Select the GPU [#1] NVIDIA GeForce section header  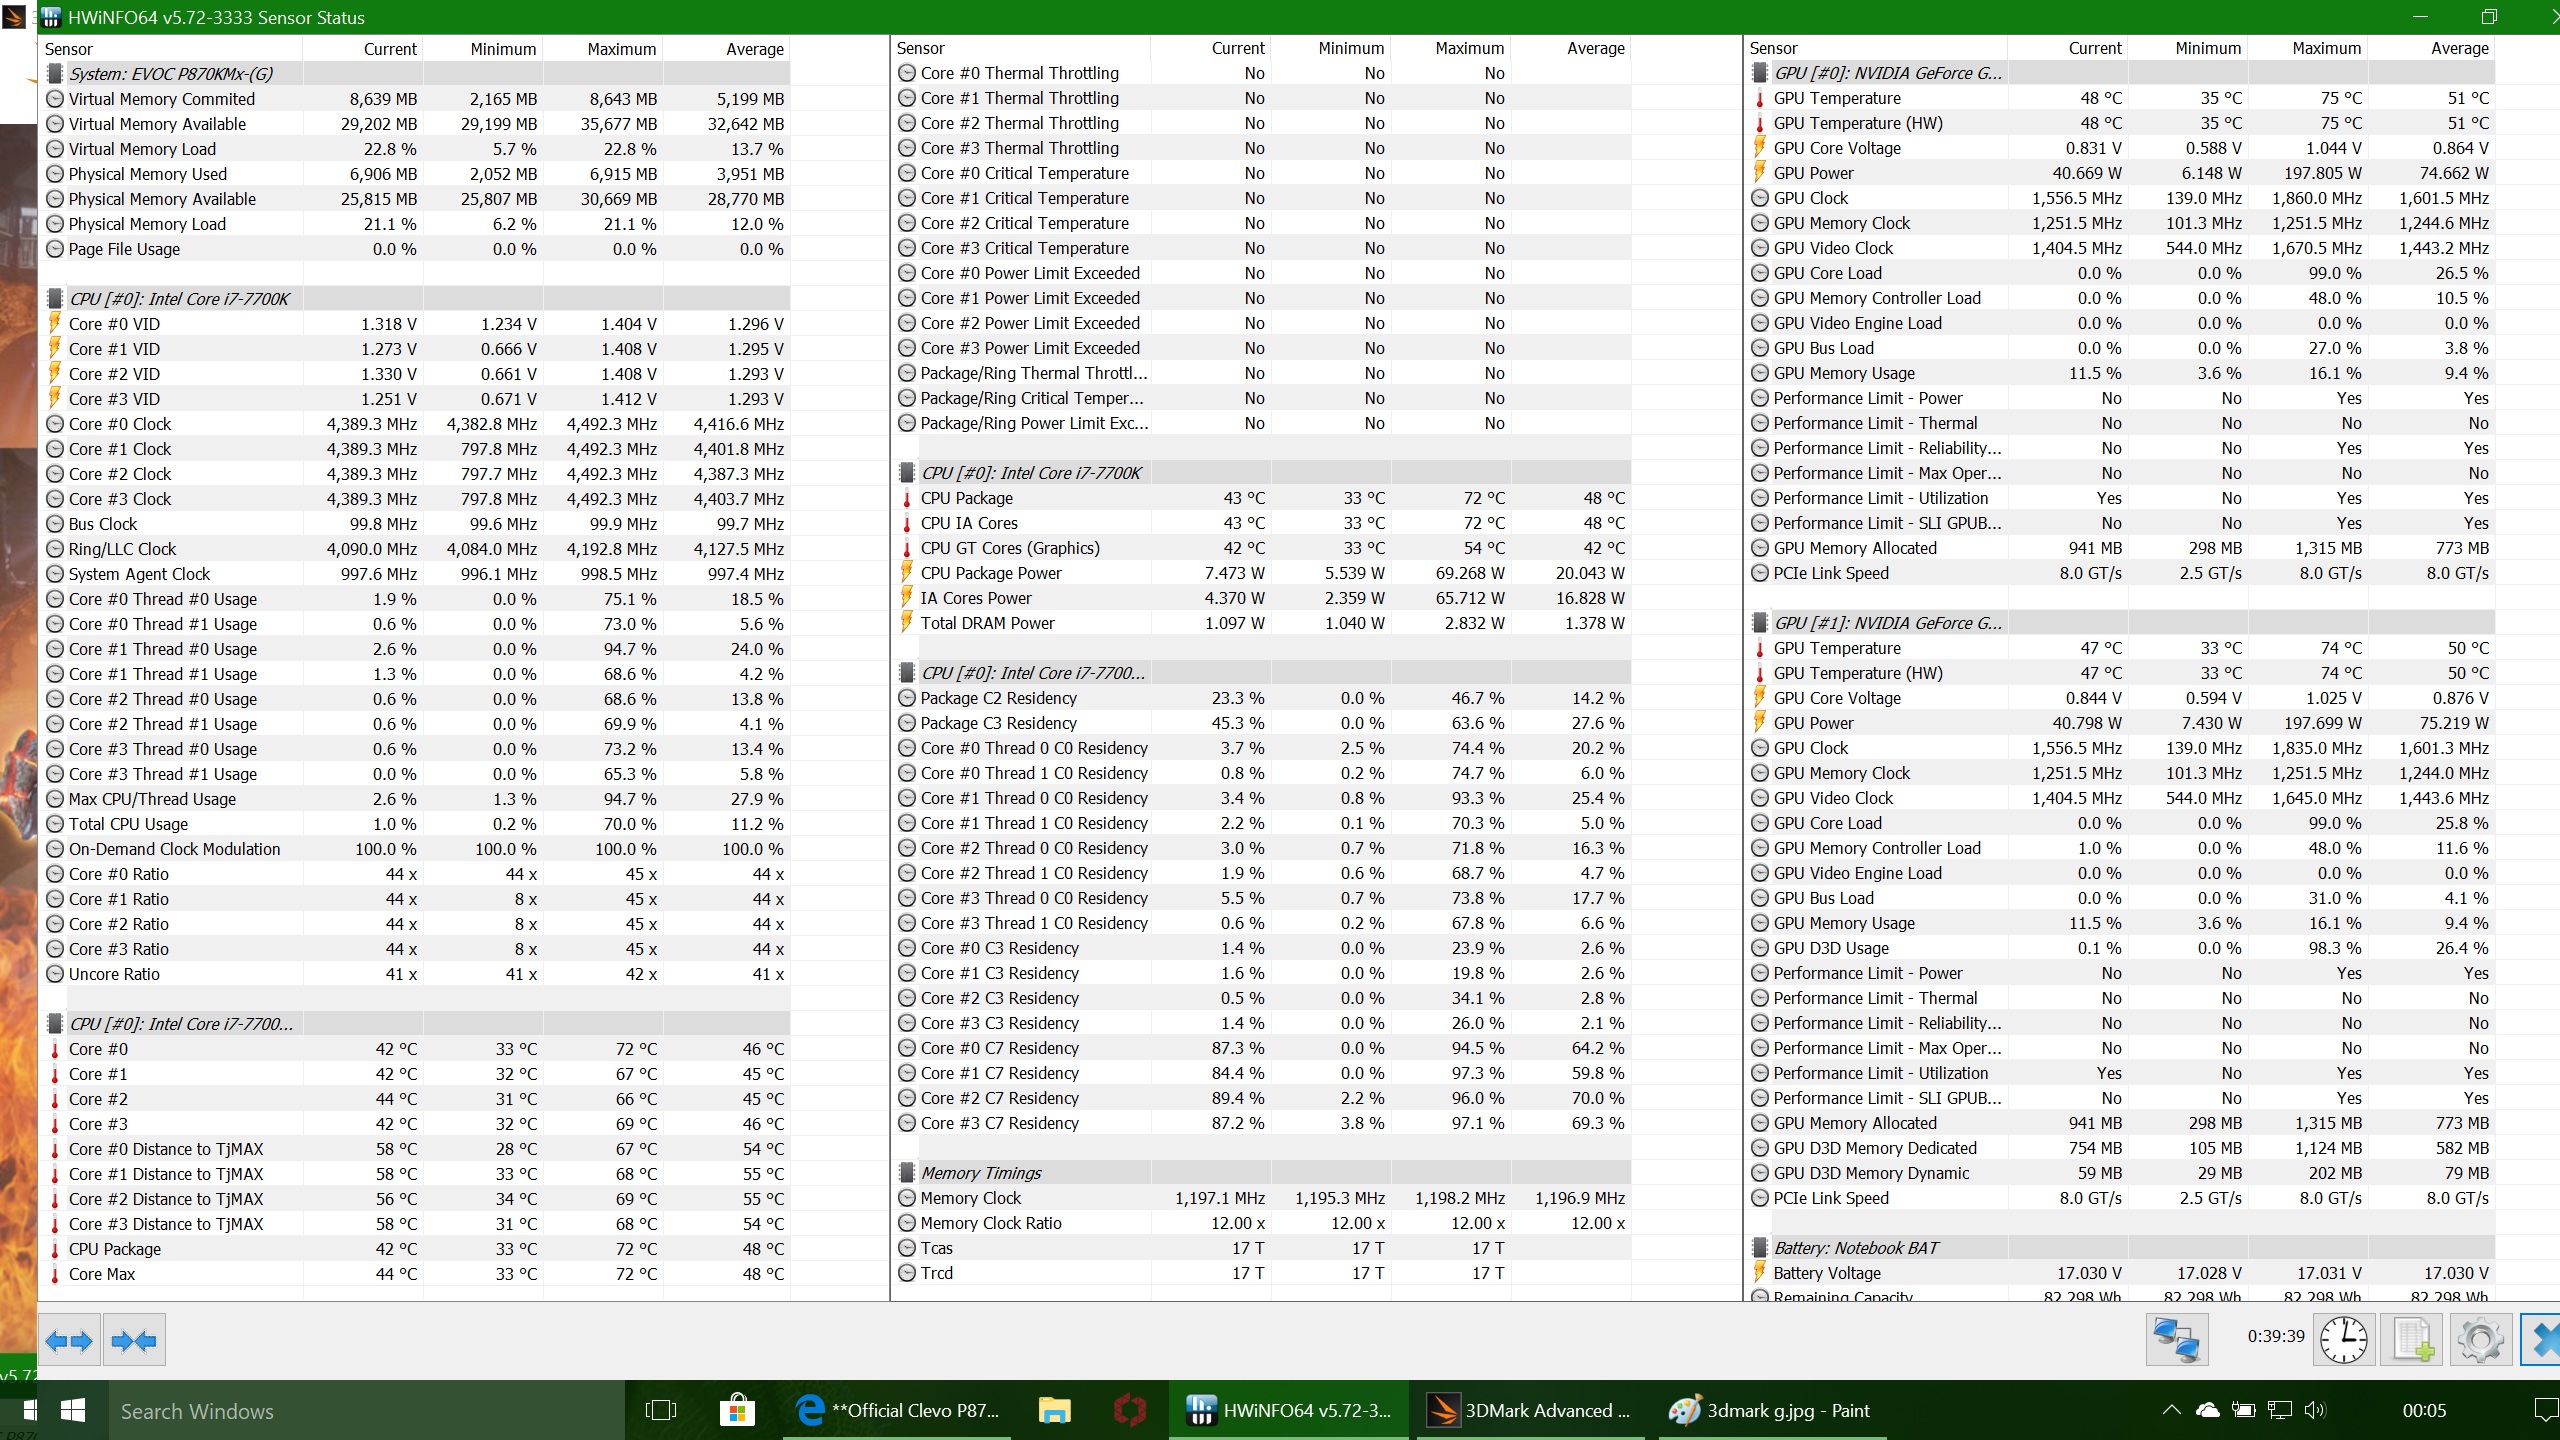(x=1887, y=623)
